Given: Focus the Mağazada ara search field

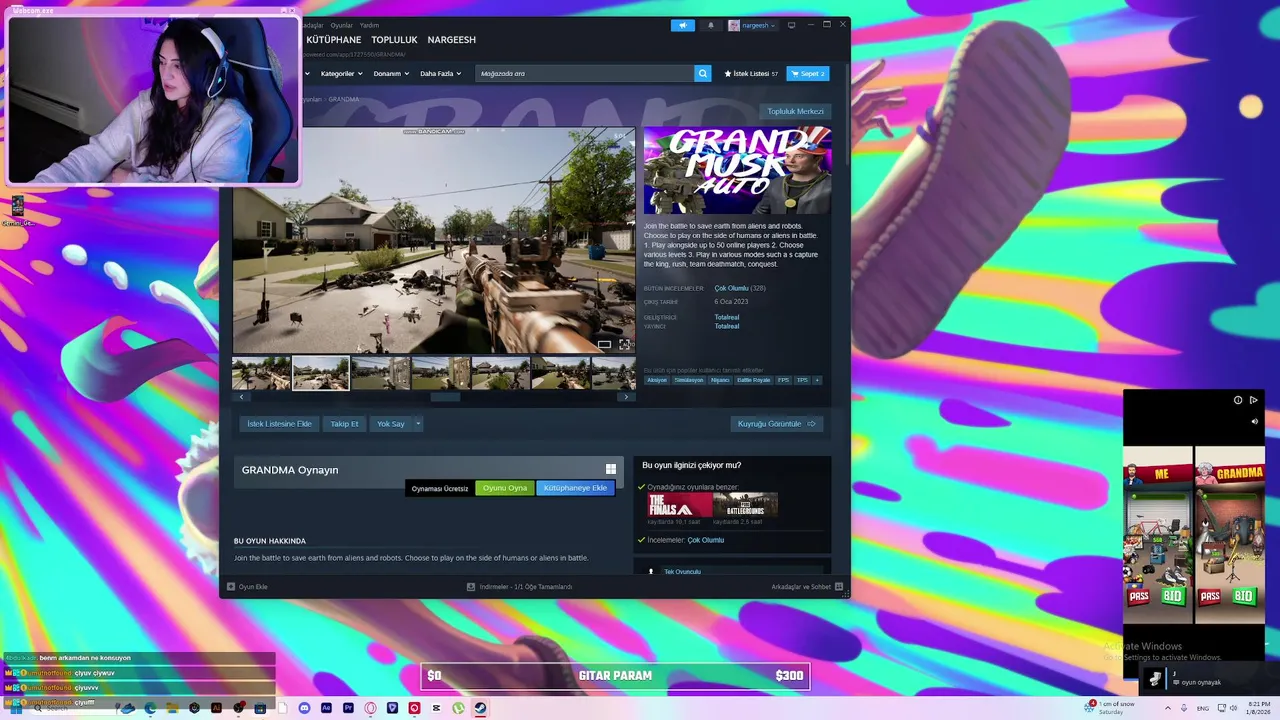Looking at the screenshot, I should coord(585,73).
